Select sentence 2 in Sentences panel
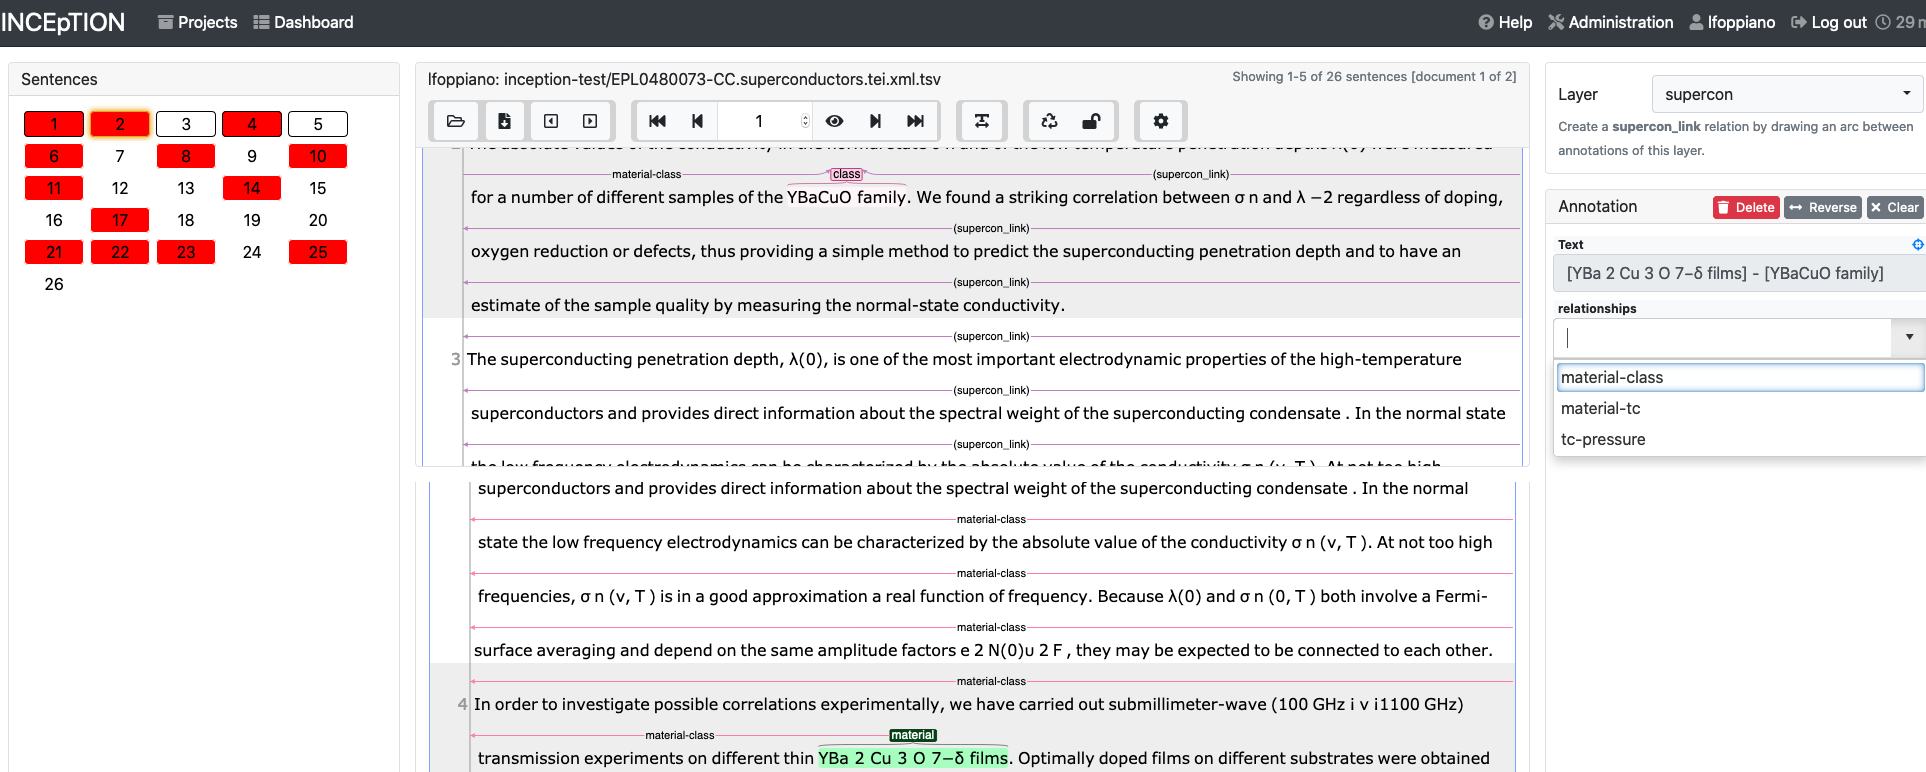 pyautogui.click(x=120, y=124)
